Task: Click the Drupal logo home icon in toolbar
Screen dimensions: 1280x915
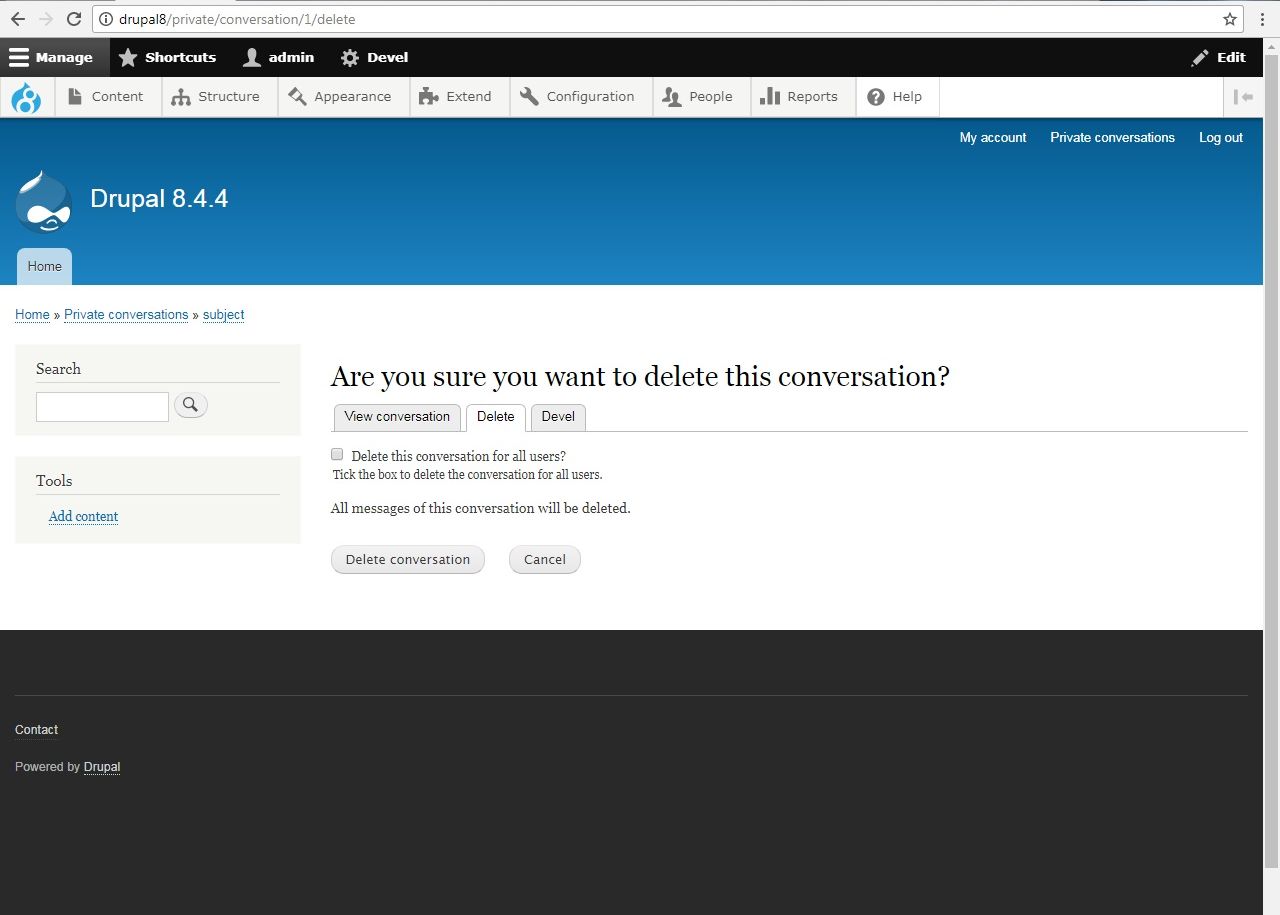Action: (27, 96)
